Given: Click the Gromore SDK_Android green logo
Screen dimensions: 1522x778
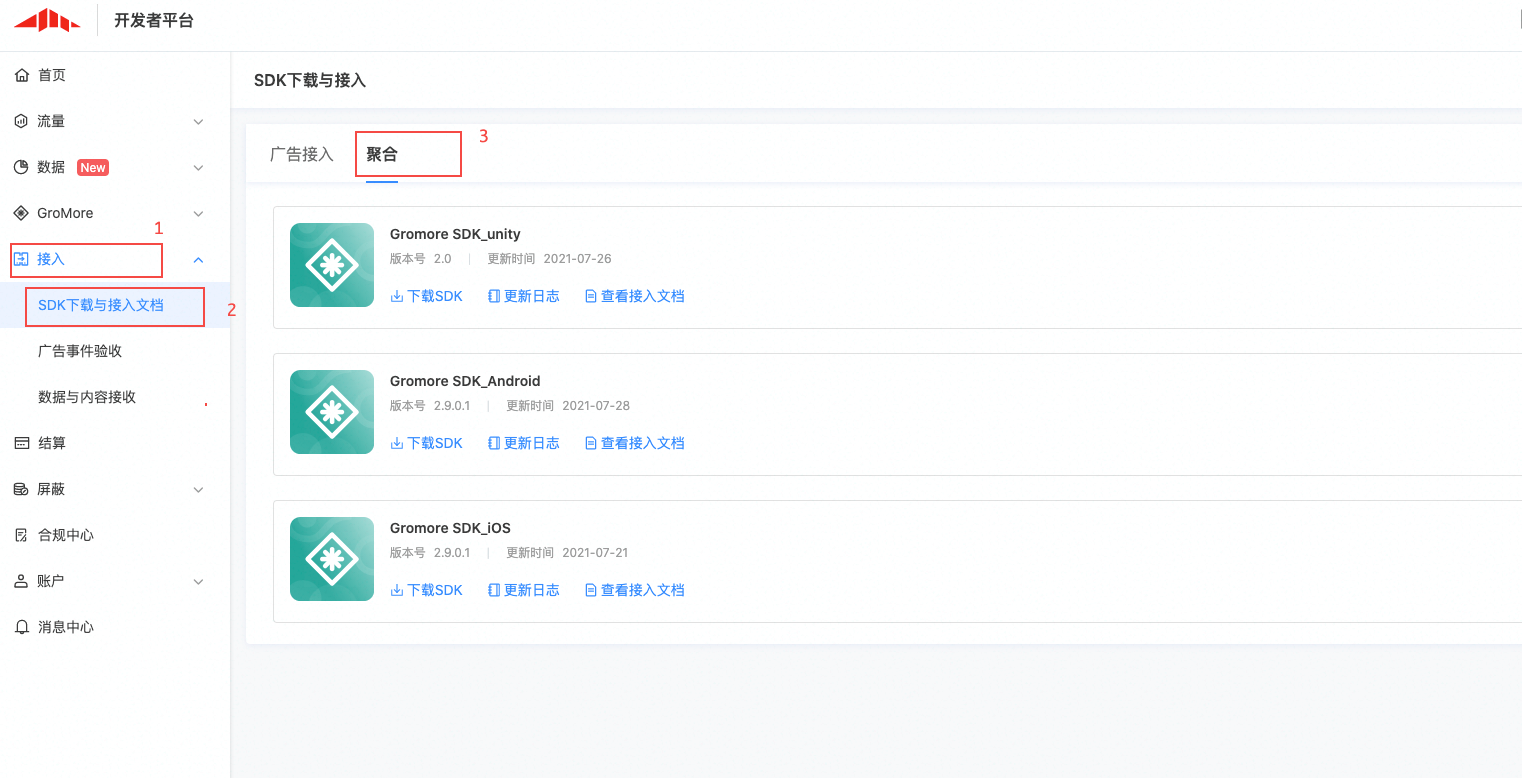Looking at the screenshot, I should [332, 412].
